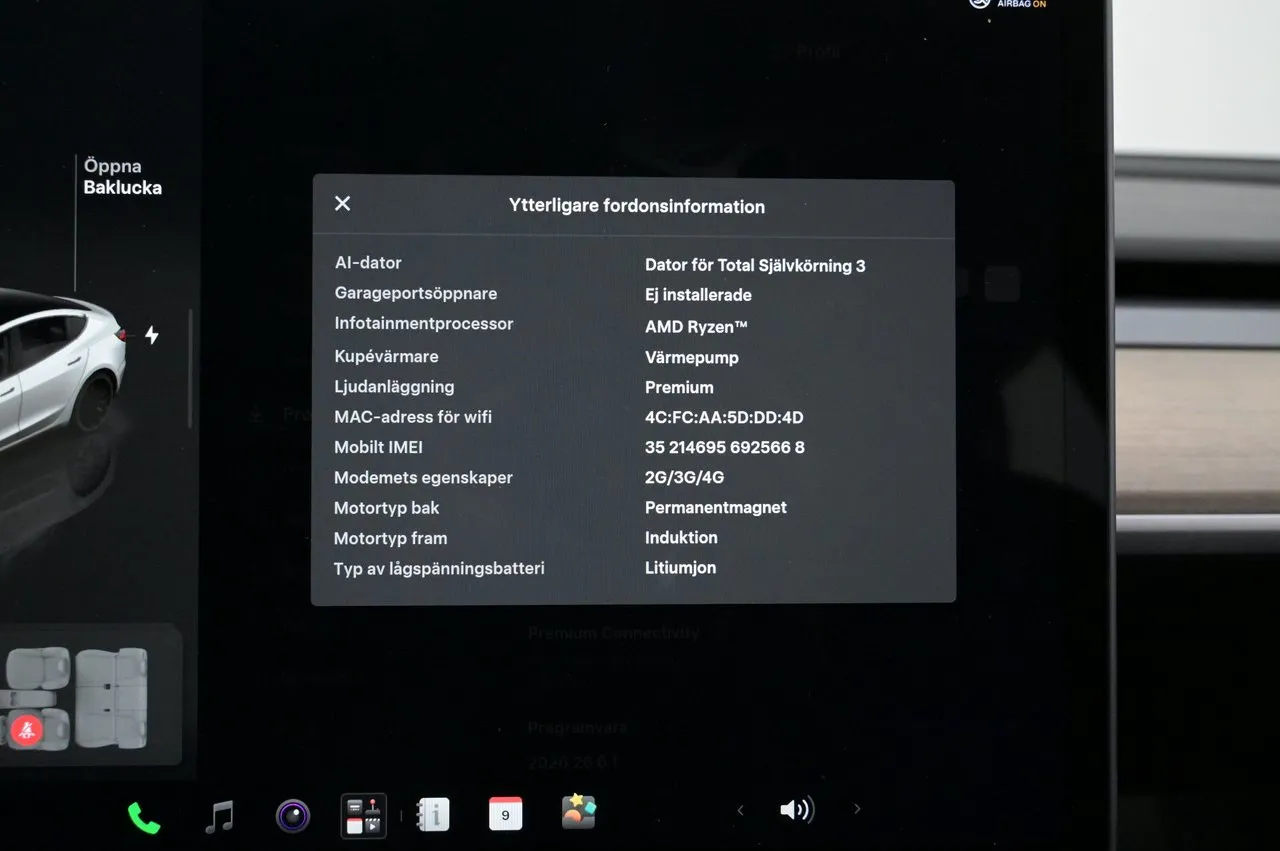Screen dimensions: 1280x851
Task: Tap the AIRBAG ON status indicator
Action: [1007, 4]
